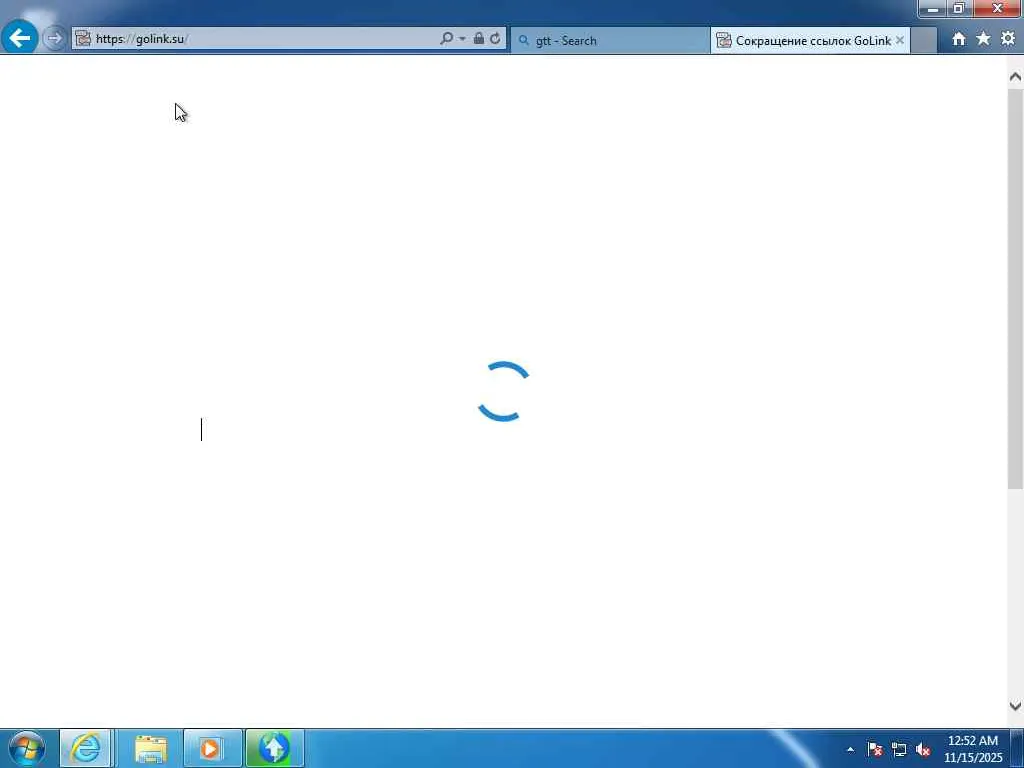
Task: Click the Forward navigation arrow
Action: (x=55, y=39)
